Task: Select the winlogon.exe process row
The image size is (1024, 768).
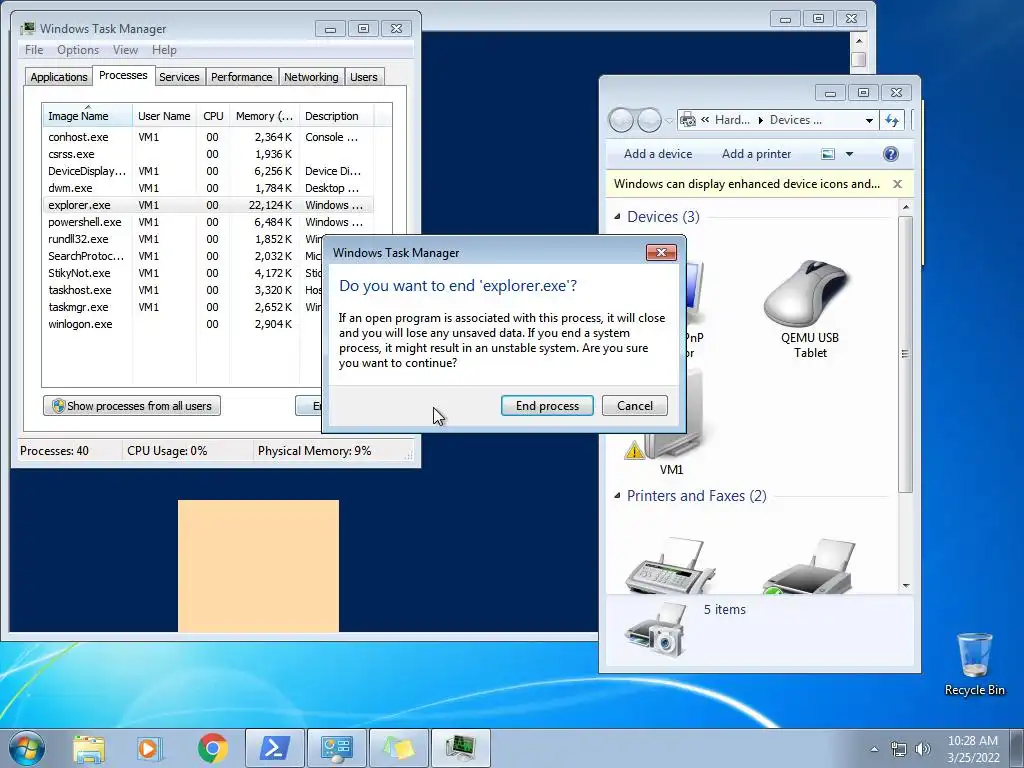Action: [x=182, y=324]
